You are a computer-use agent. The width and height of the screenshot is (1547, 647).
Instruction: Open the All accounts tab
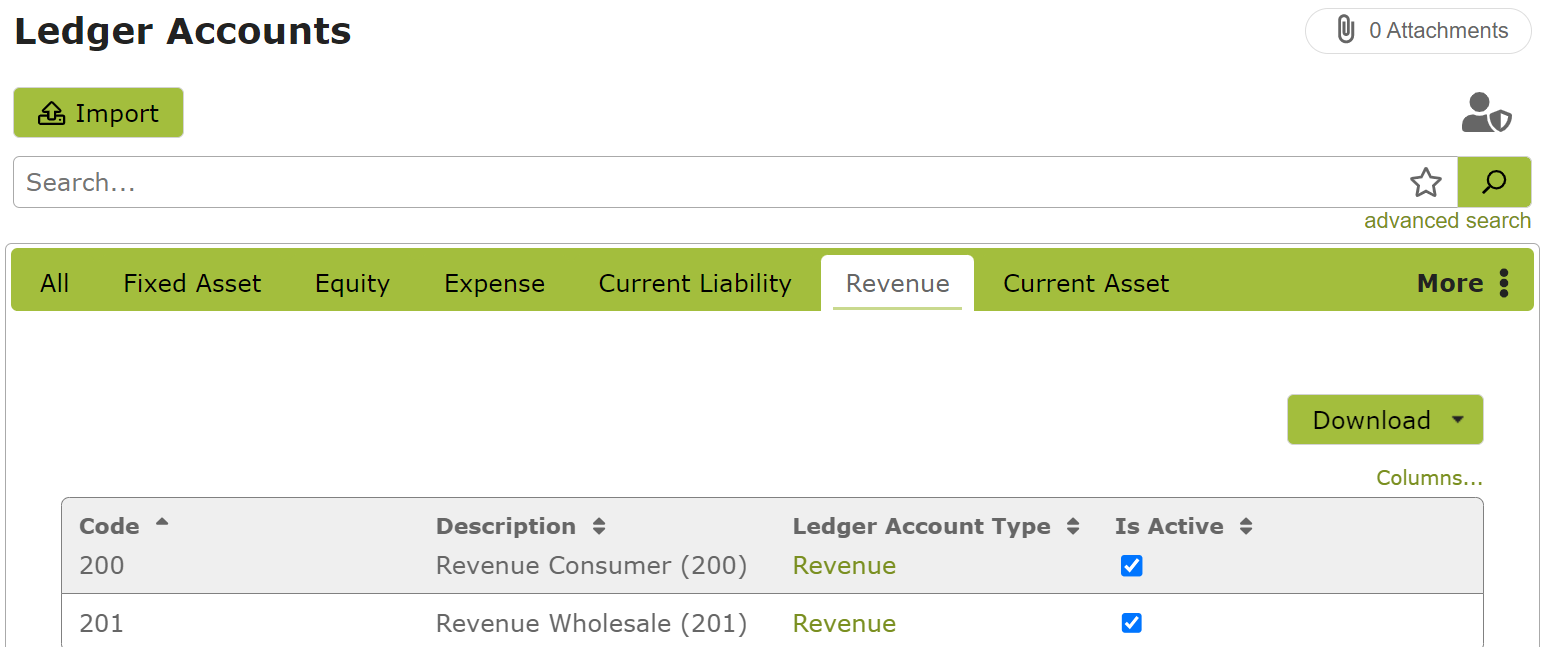pos(54,283)
